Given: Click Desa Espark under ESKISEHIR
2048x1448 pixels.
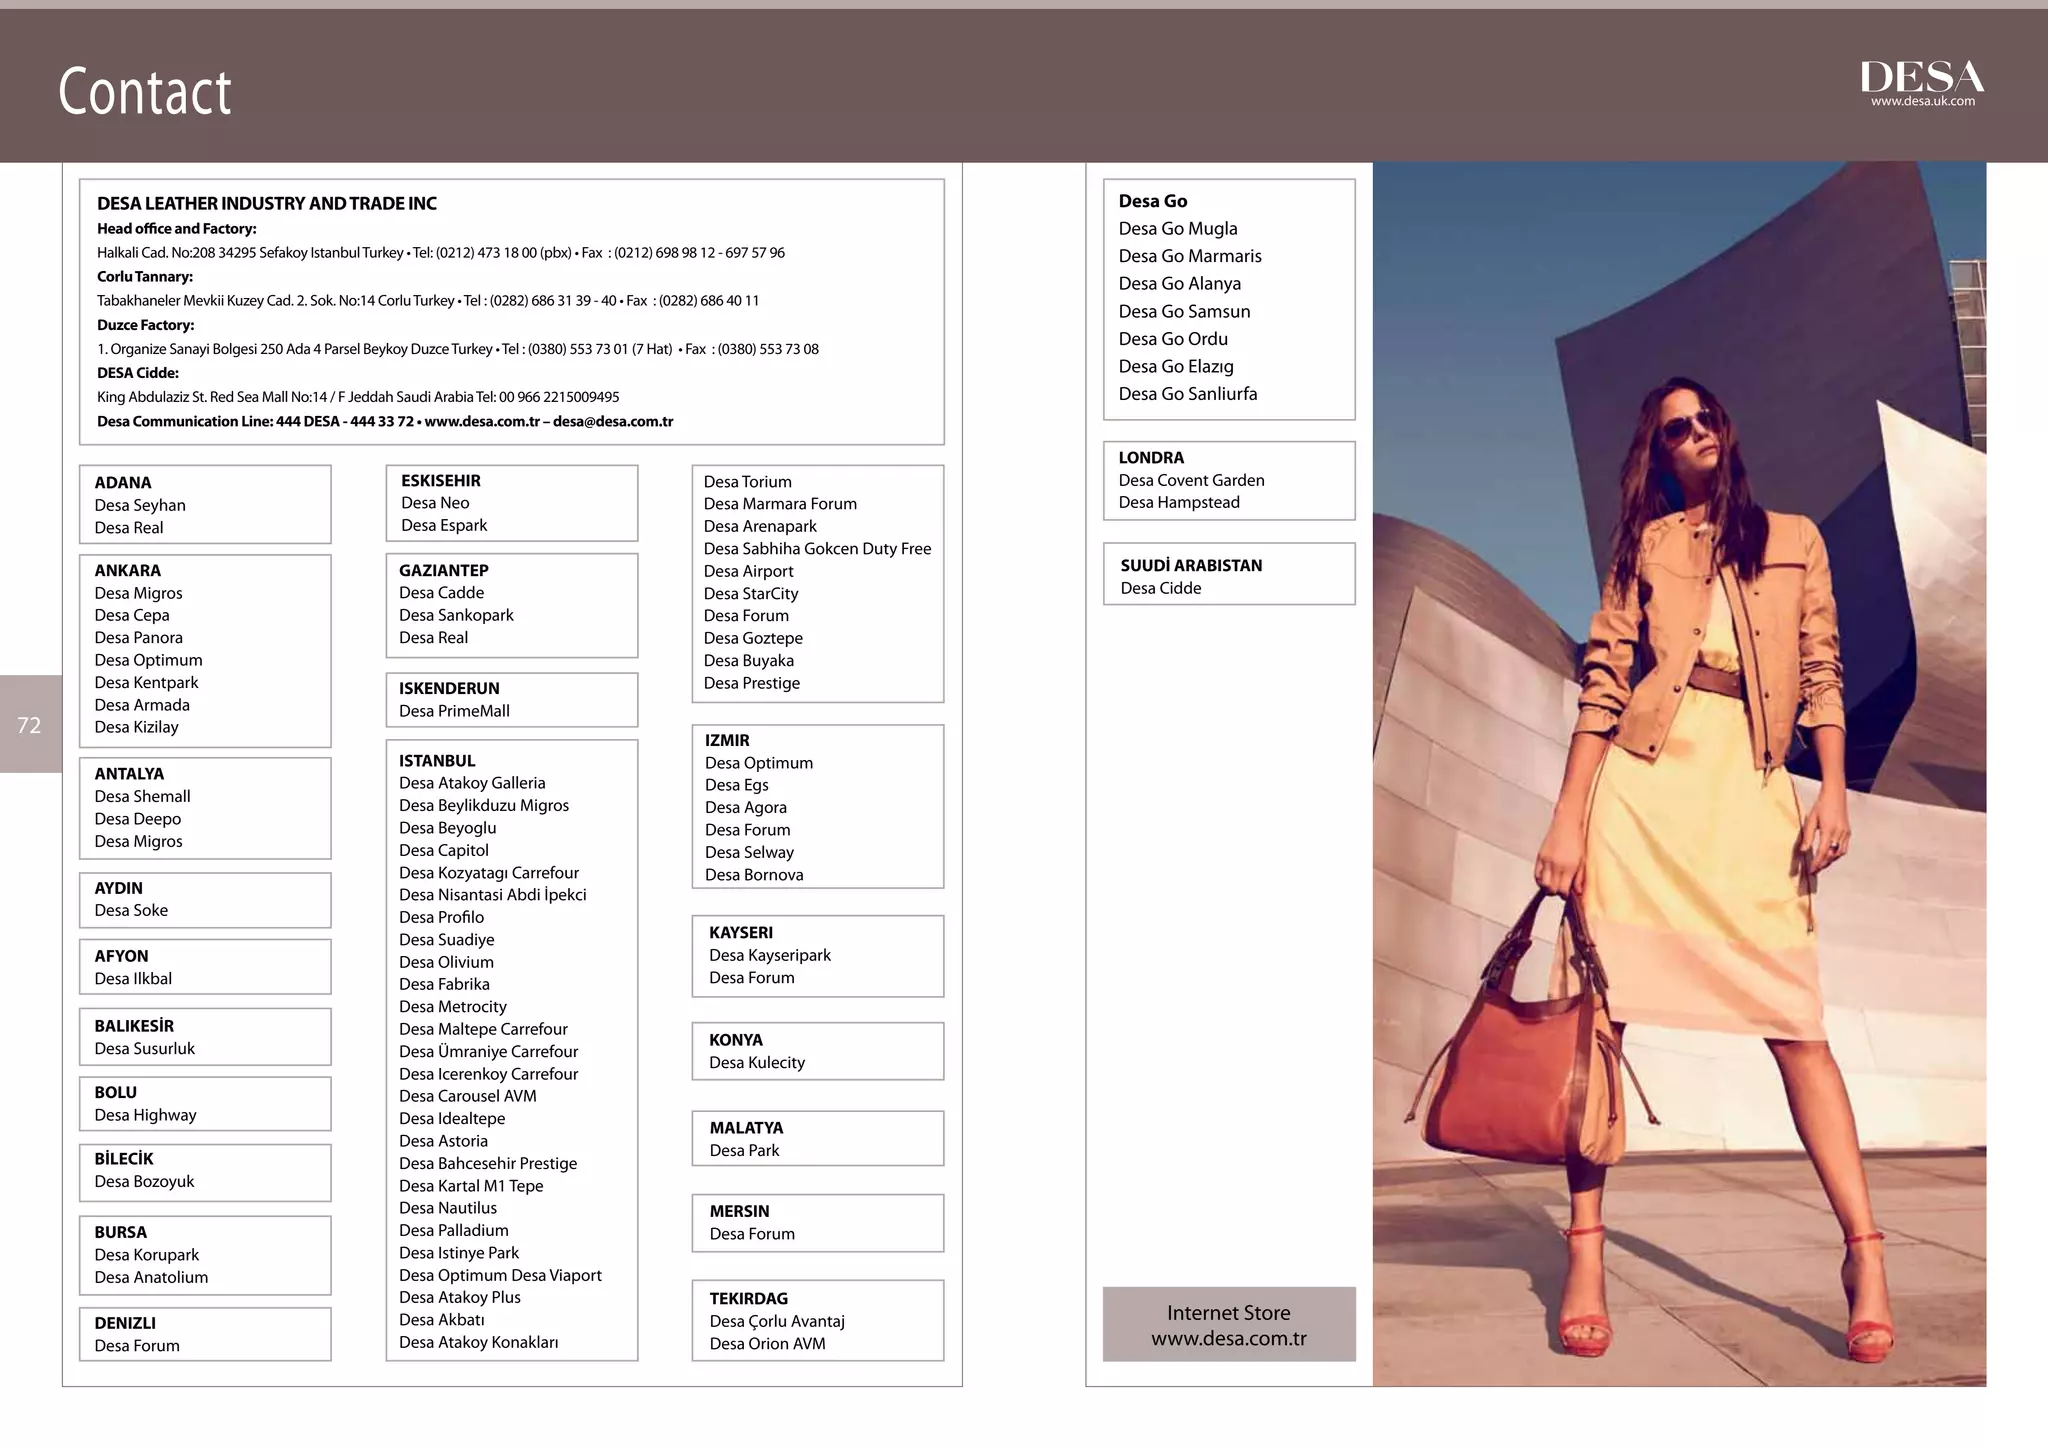Looking at the screenshot, I should [x=445, y=525].
